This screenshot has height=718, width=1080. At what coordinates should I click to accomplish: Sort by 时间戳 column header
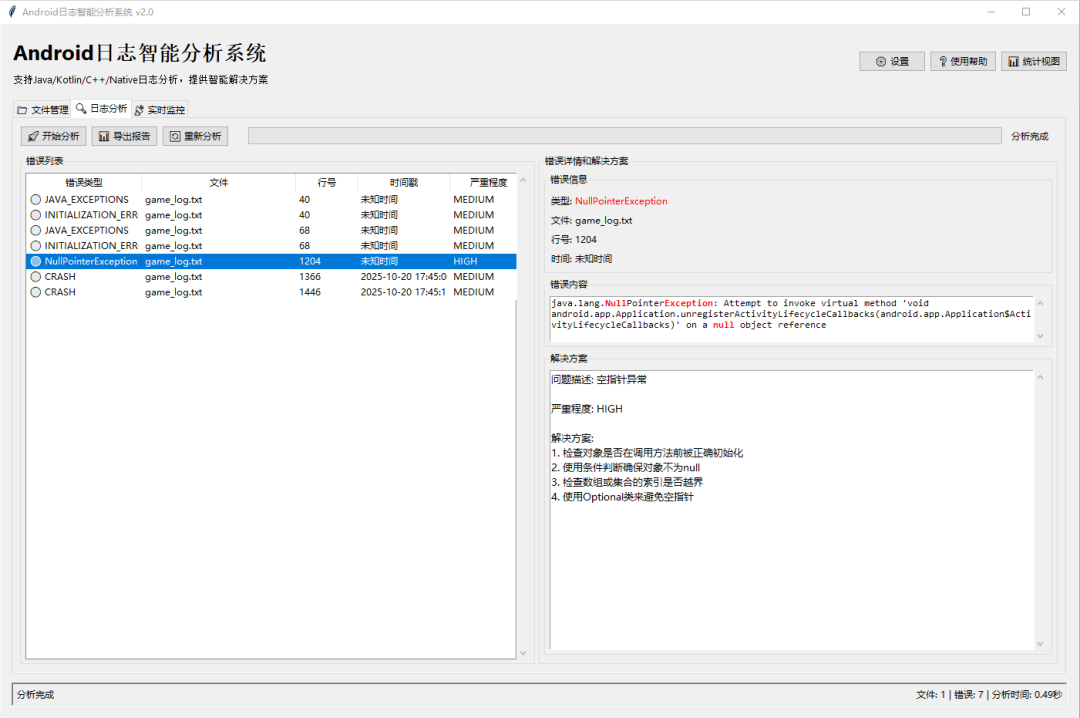click(404, 183)
